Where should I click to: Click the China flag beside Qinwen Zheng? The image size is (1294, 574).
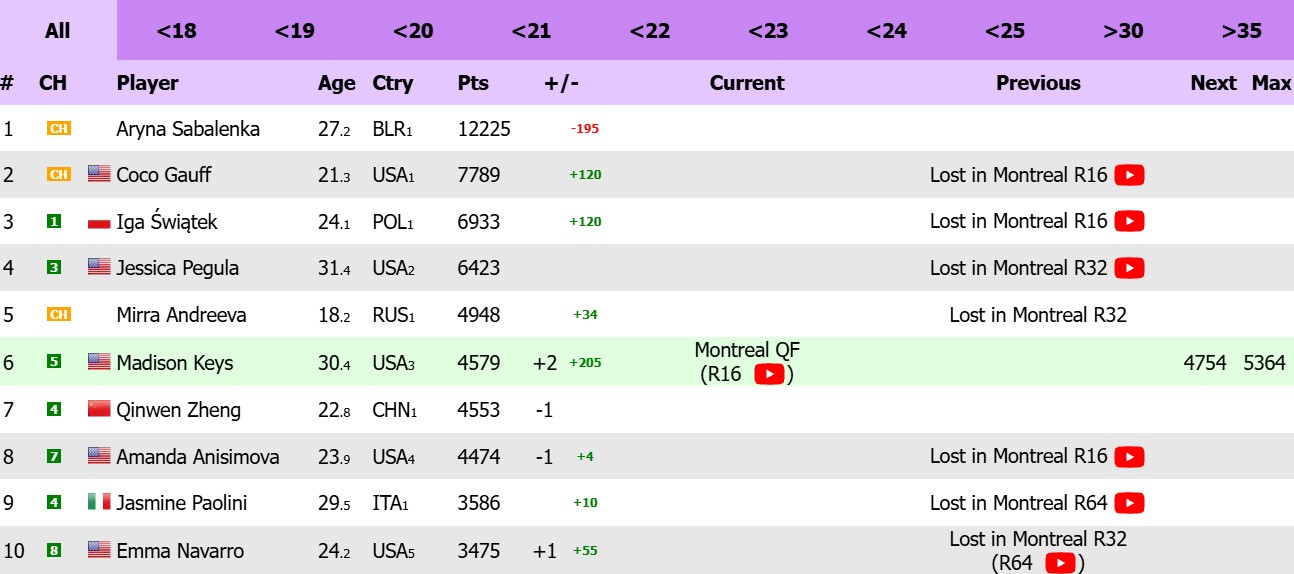(x=99, y=409)
